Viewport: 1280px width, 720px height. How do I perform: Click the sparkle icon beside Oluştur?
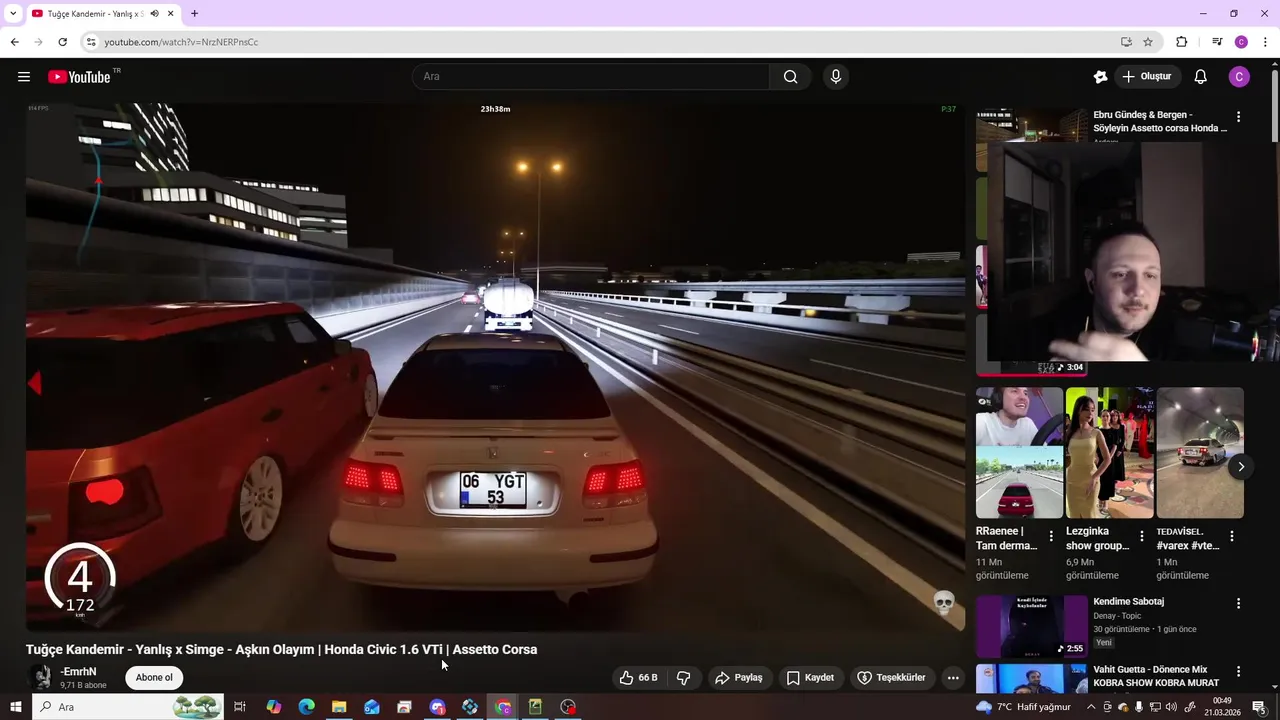click(x=1100, y=77)
